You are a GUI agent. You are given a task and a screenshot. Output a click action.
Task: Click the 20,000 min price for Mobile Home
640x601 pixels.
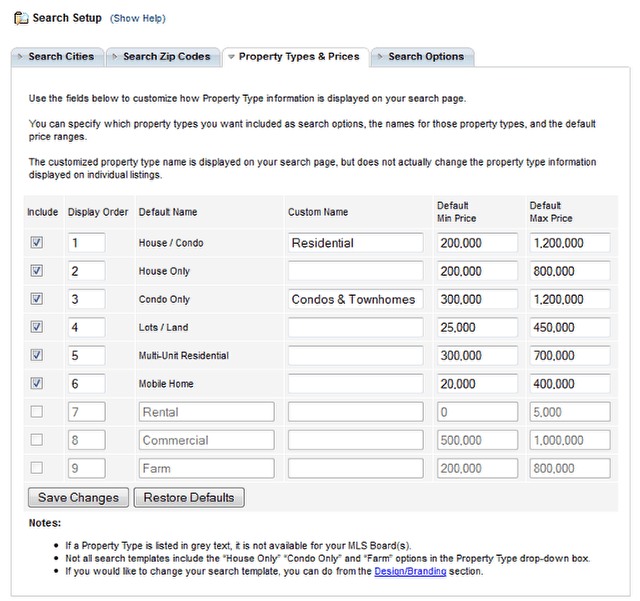[478, 384]
